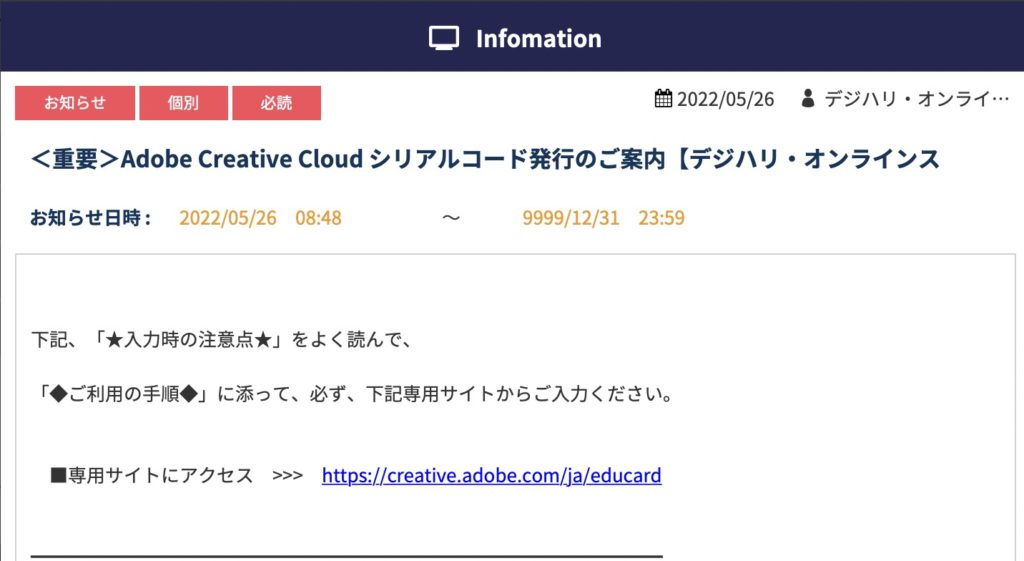Click the Infomation header title
1024x561 pixels.
point(538,39)
